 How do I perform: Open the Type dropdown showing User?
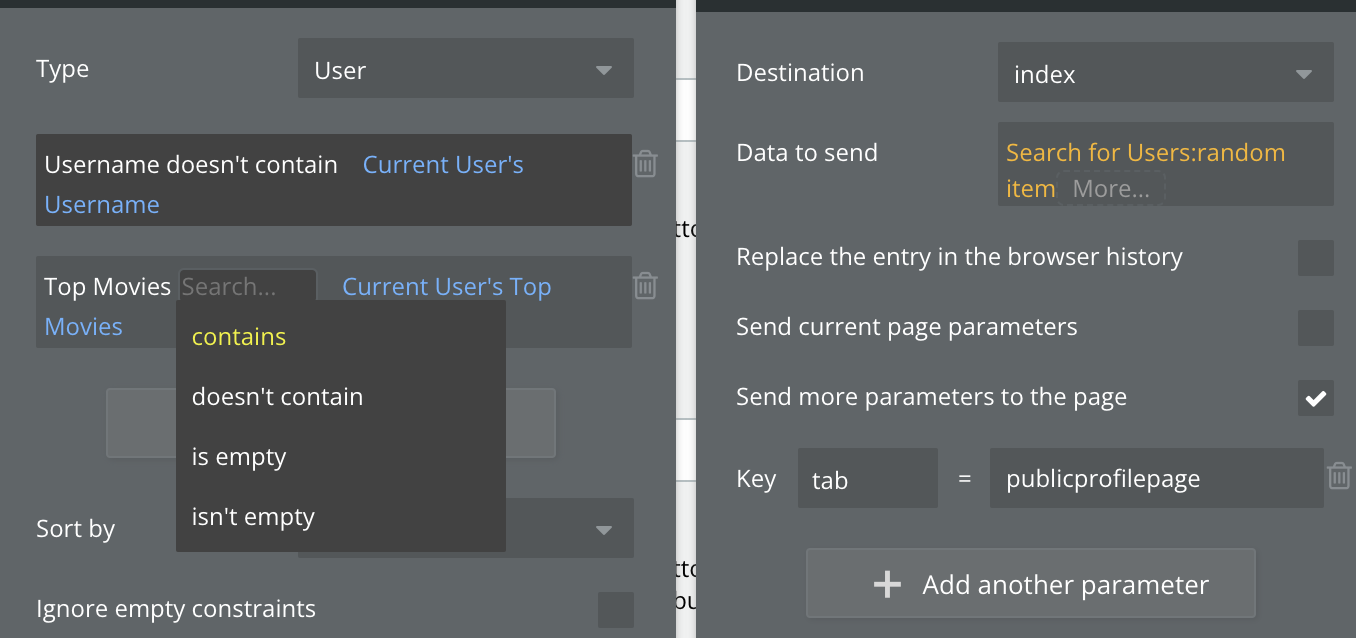[465, 69]
